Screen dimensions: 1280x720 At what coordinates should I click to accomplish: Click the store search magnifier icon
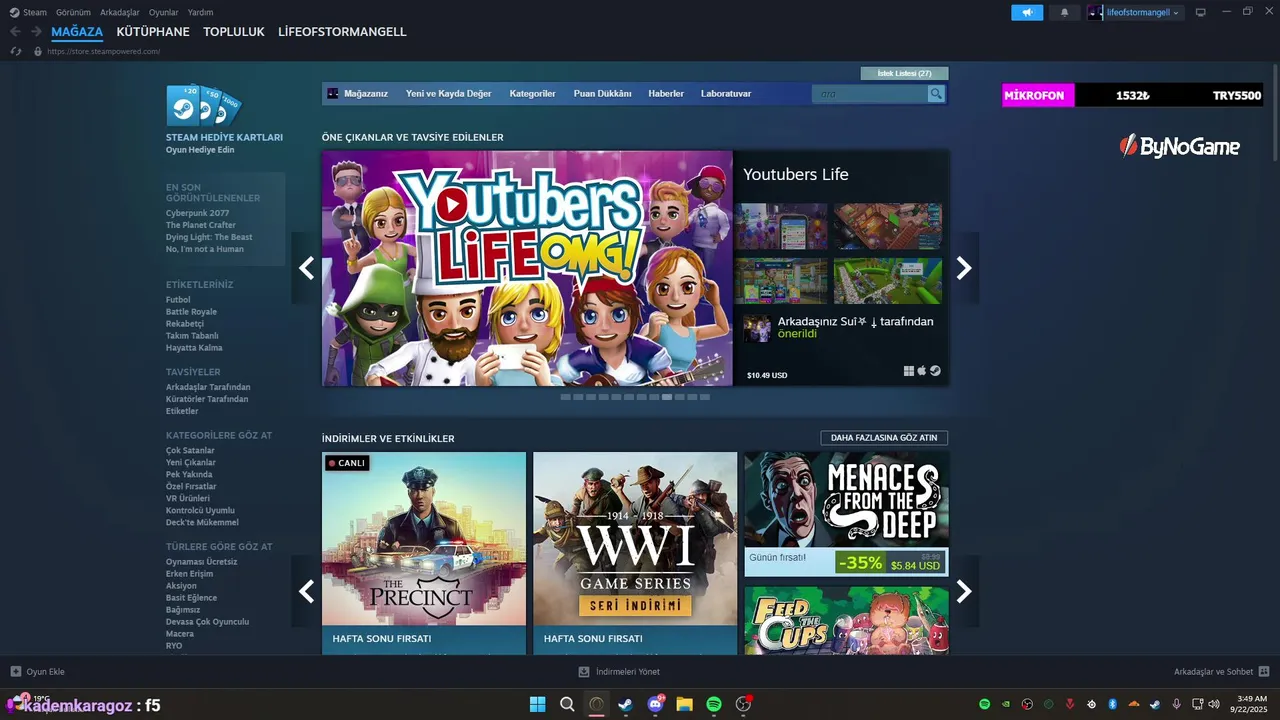coord(936,94)
